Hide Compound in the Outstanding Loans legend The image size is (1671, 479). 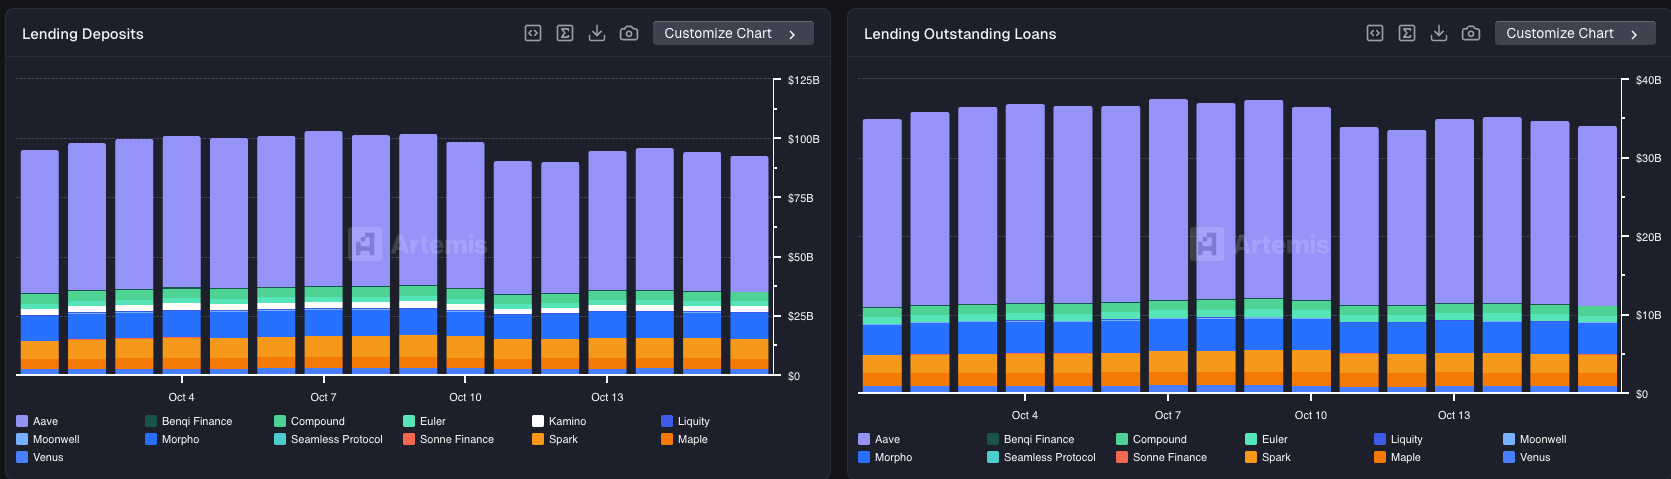[x=1151, y=439]
